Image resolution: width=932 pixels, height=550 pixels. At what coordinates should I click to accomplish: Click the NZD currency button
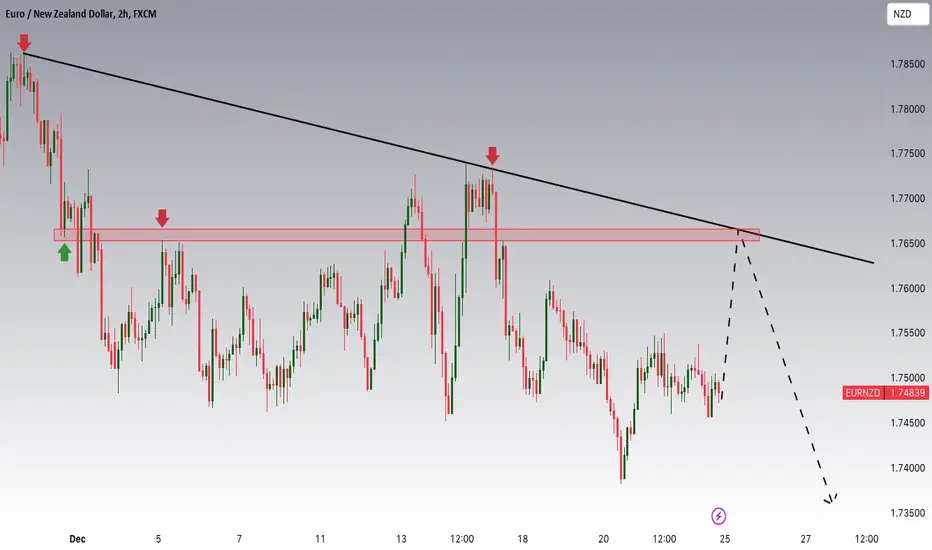click(907, 14)
